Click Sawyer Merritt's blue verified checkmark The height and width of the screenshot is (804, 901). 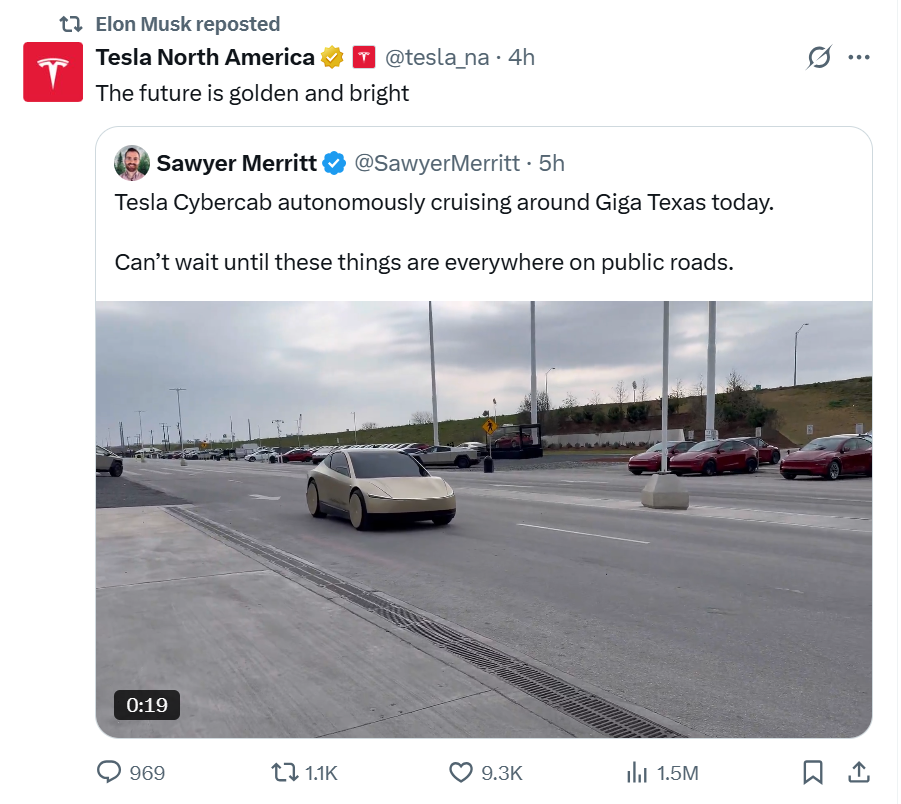[334, 163]
